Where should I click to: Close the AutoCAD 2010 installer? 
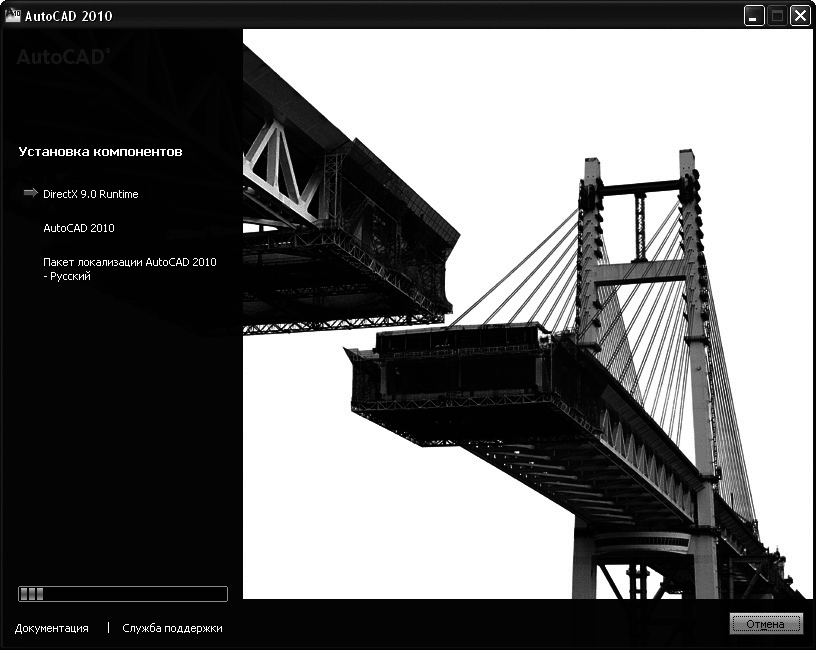[799, 15]
